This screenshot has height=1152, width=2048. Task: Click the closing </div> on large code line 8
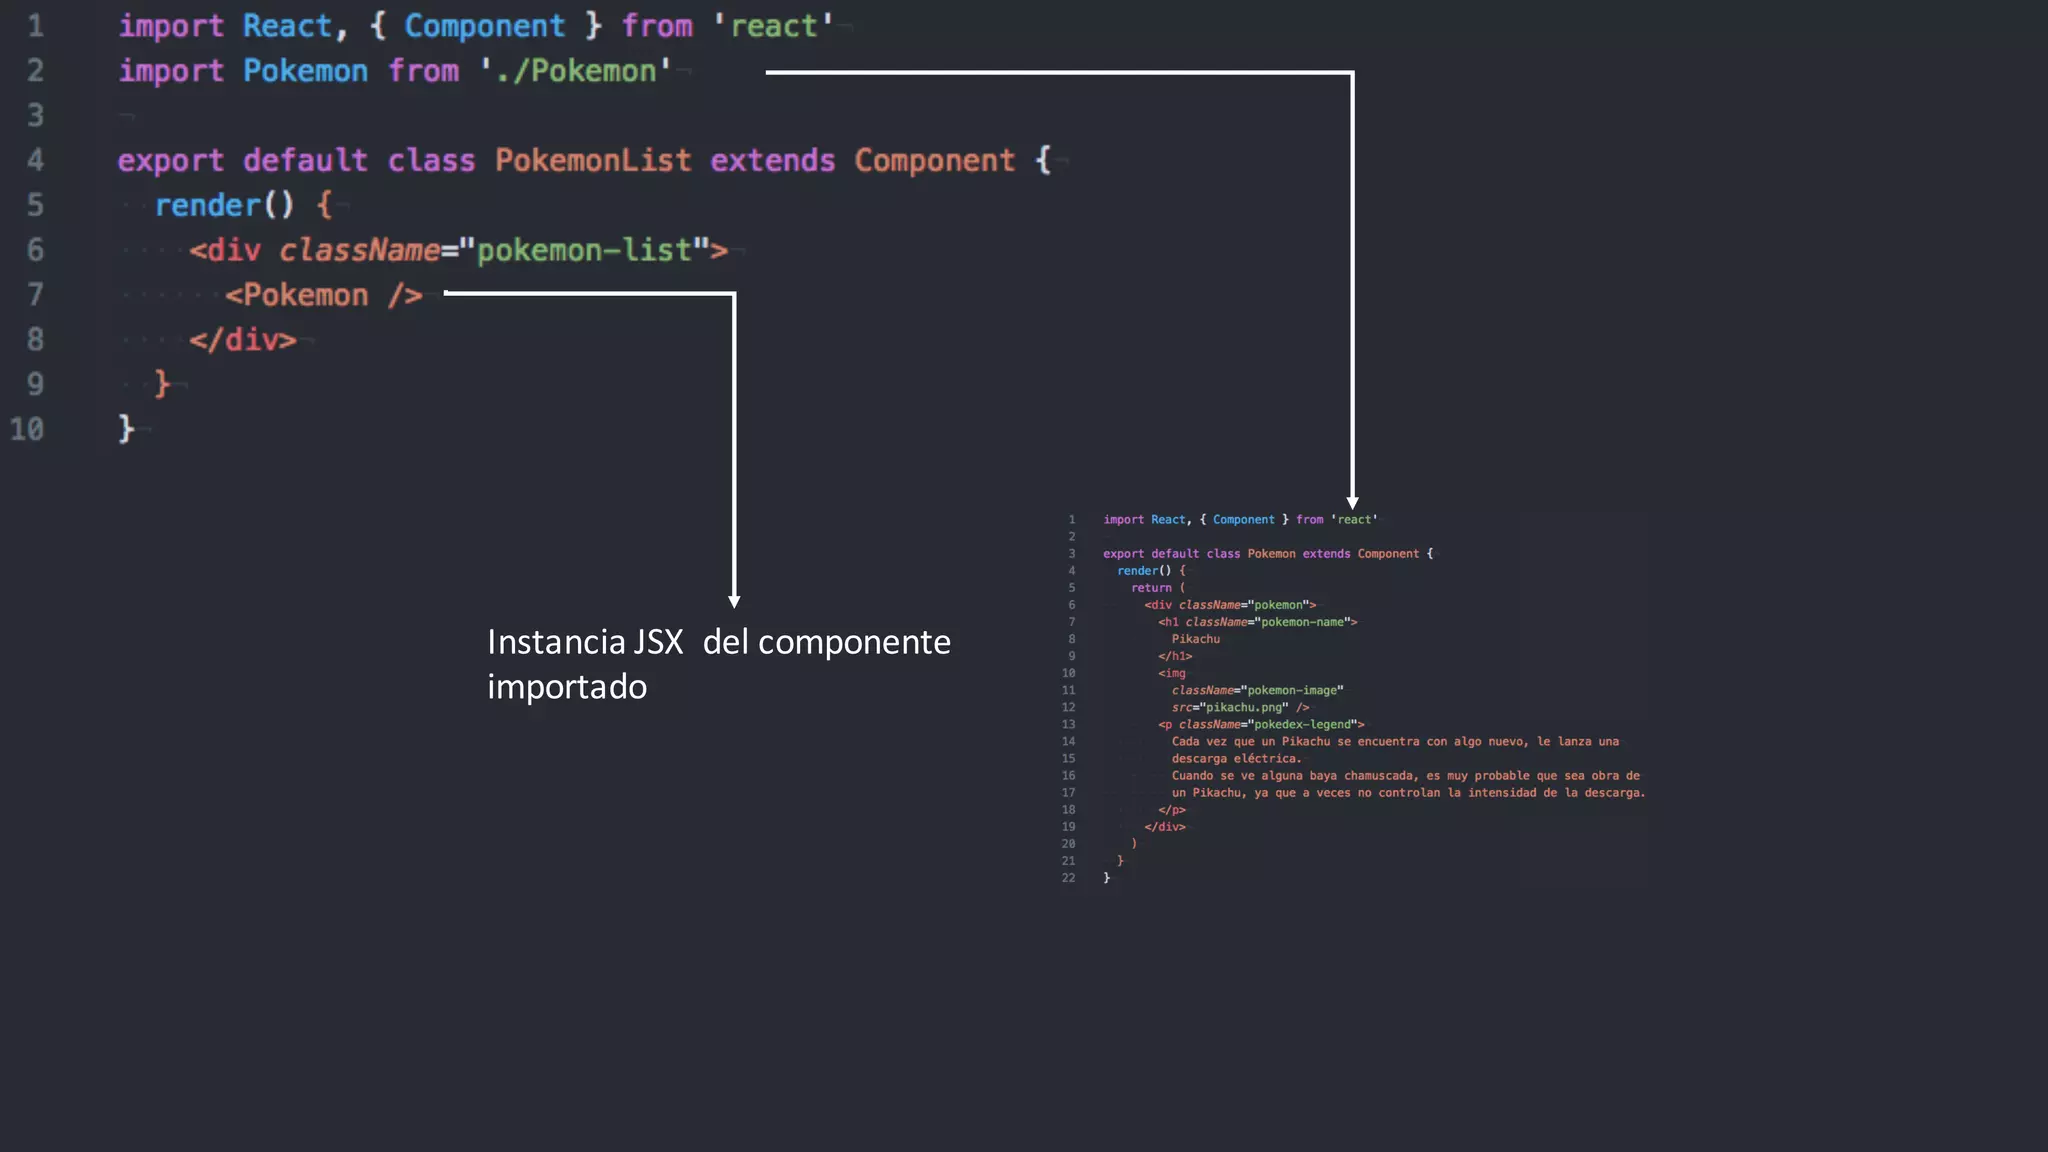point(243,340)
